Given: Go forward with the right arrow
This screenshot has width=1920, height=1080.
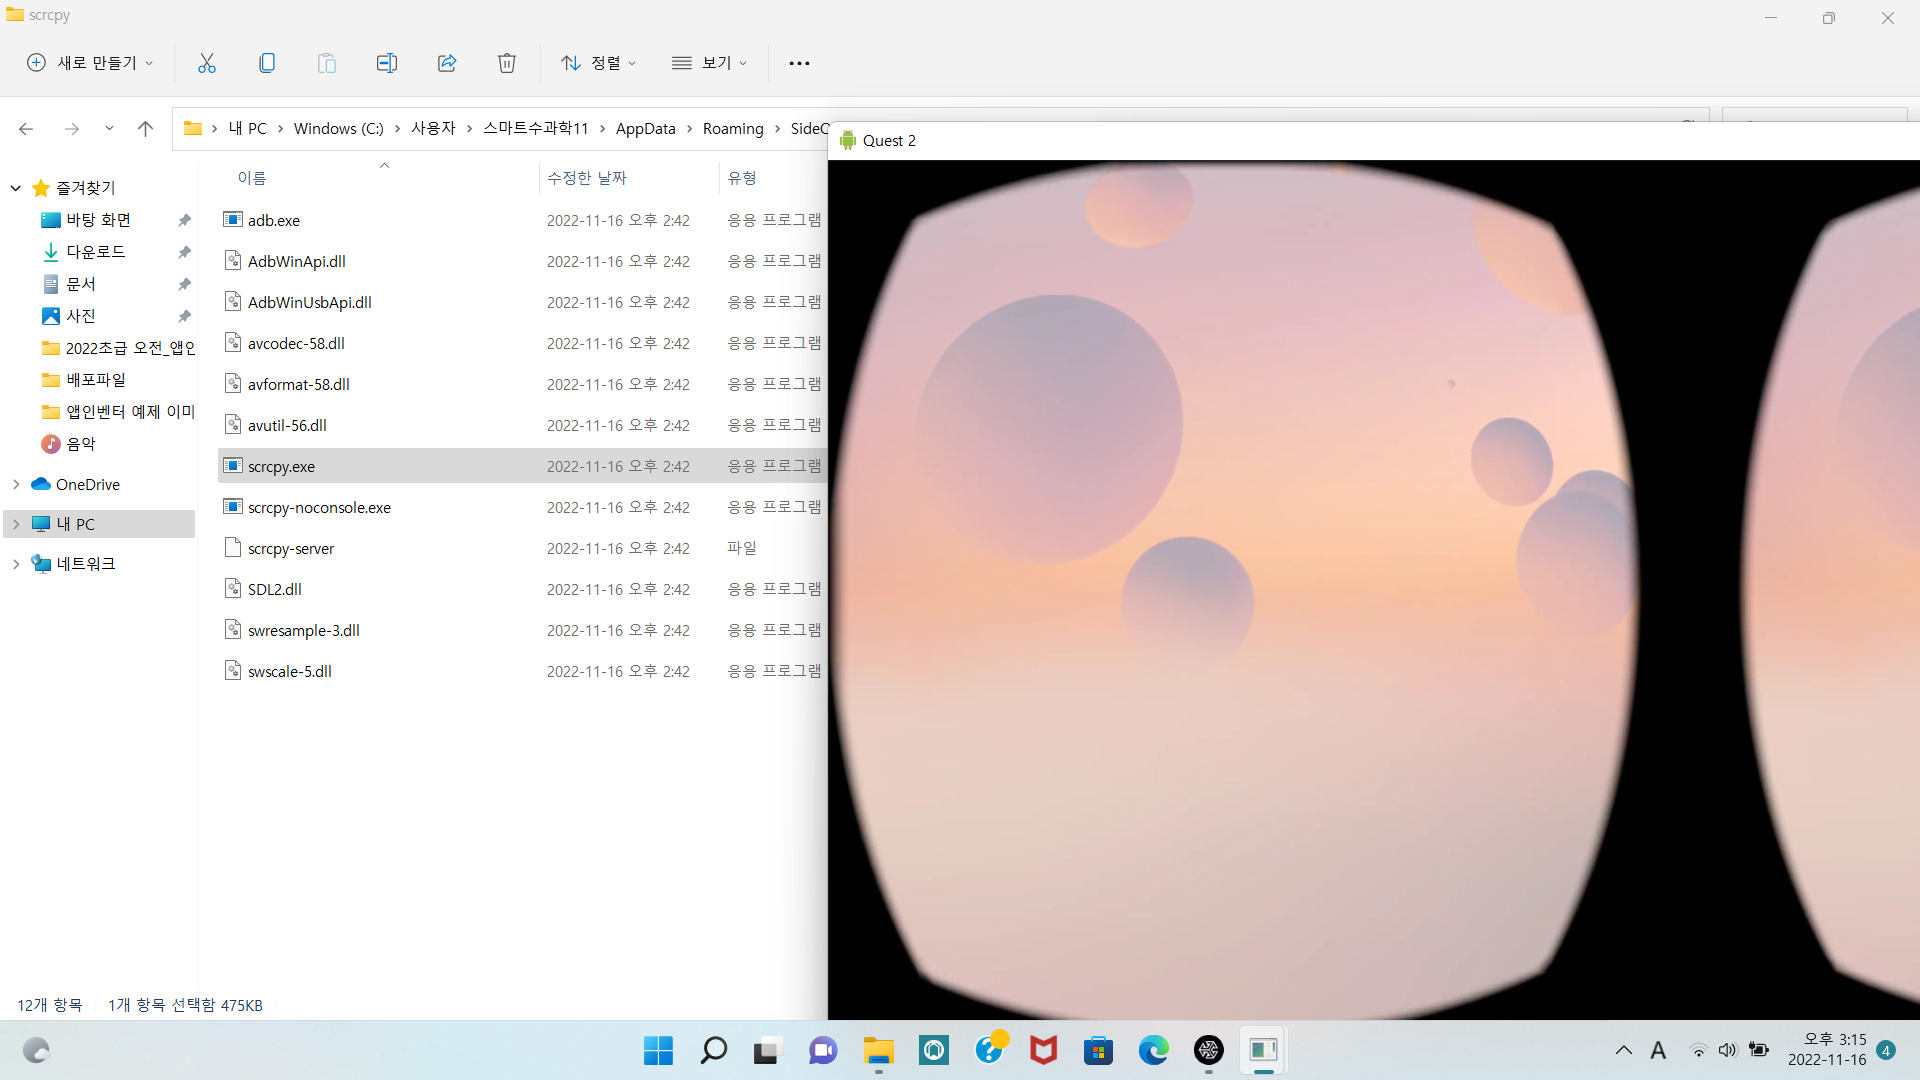Looking at the screenshot, I should coord(72,128).
